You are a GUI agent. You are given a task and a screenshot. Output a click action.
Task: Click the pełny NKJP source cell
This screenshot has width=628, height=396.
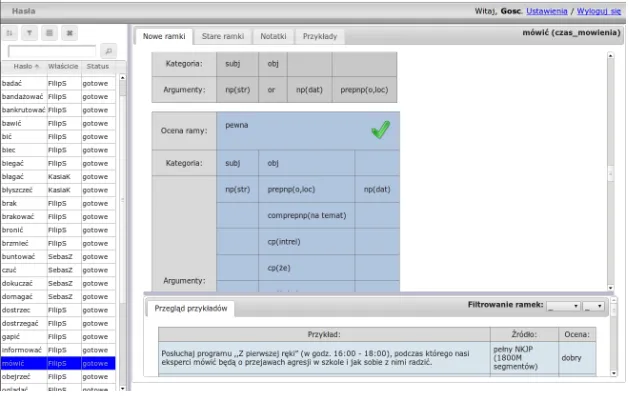point(524,358)
